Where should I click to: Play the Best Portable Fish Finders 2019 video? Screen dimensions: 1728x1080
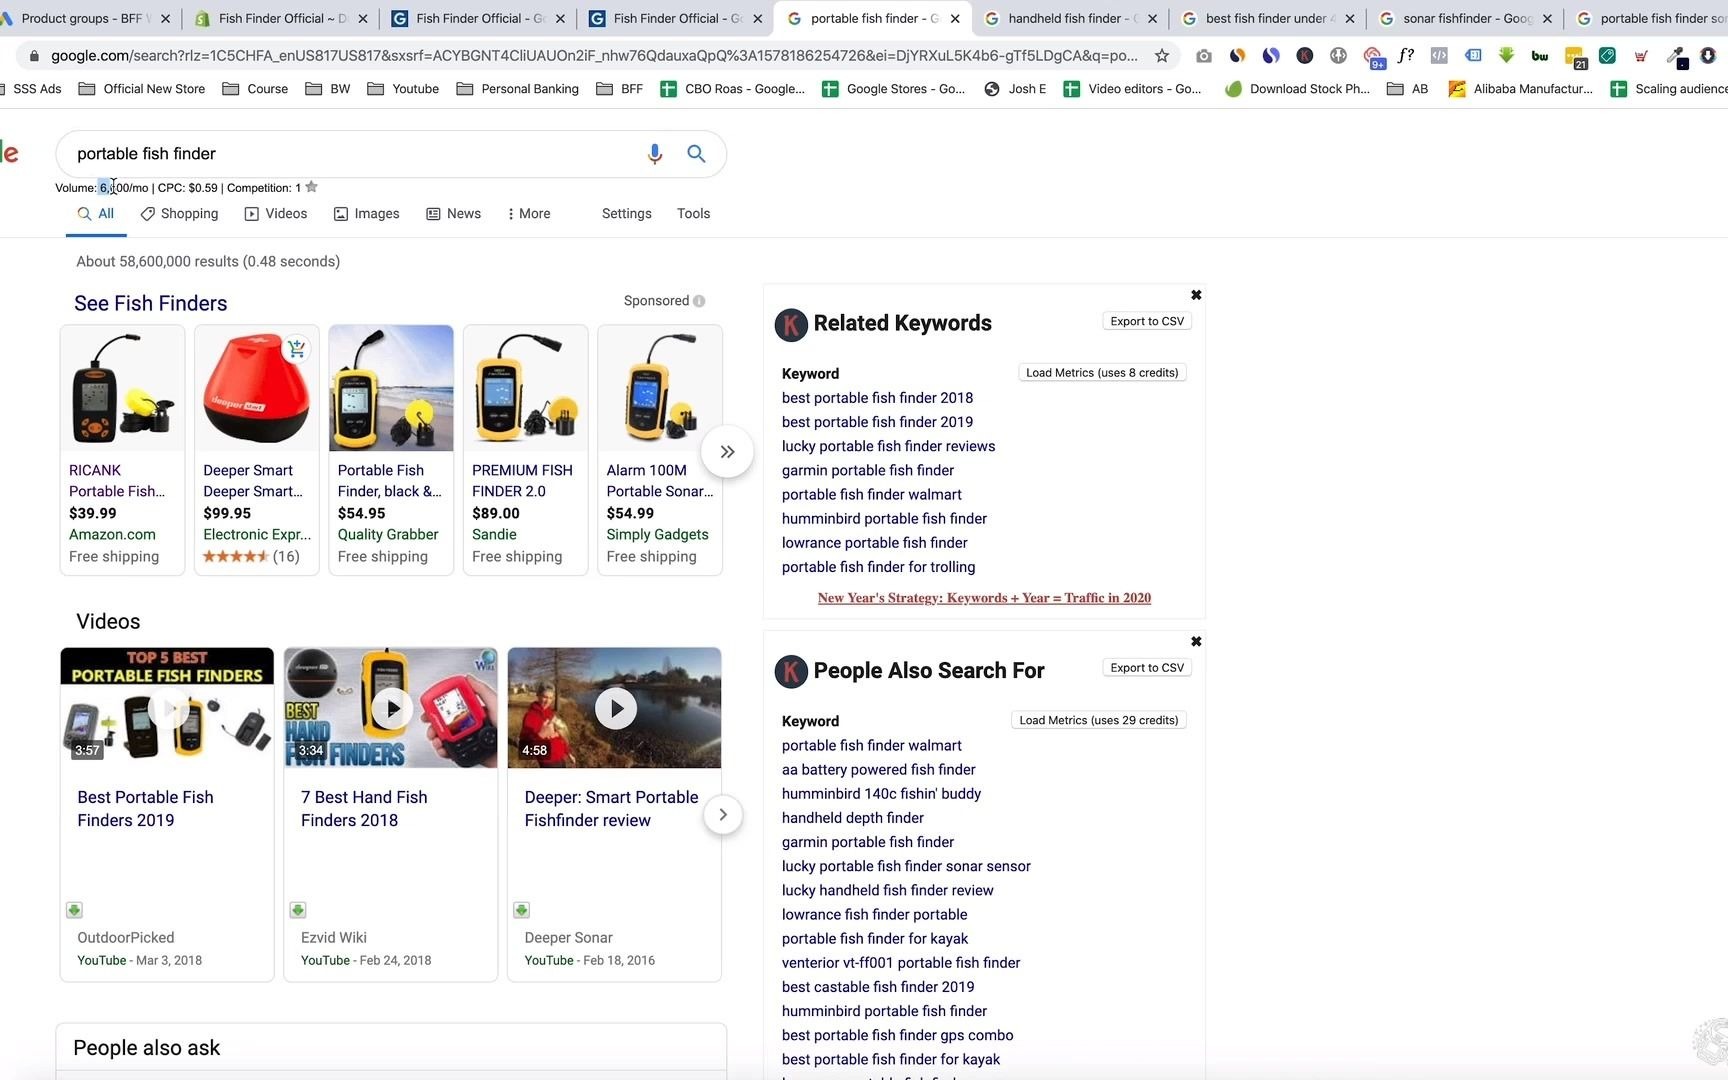[x=168, y=708]
